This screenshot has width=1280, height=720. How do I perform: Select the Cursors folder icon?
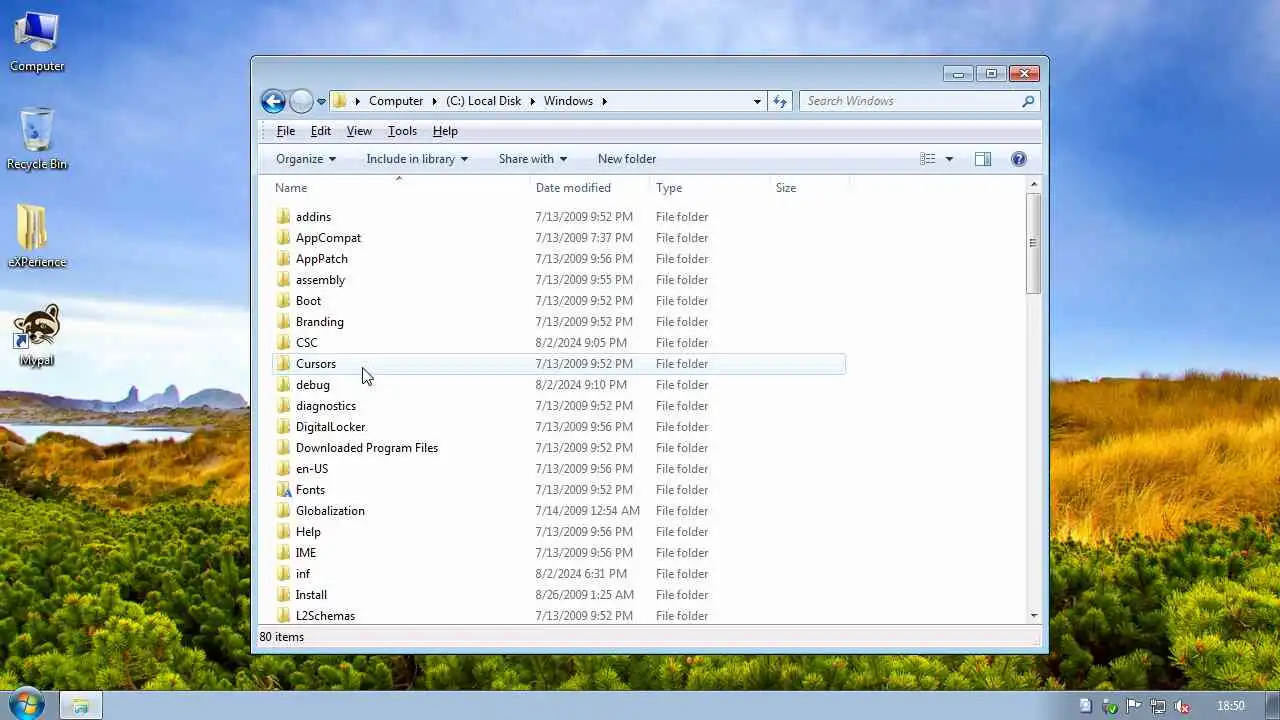[283, 363]
